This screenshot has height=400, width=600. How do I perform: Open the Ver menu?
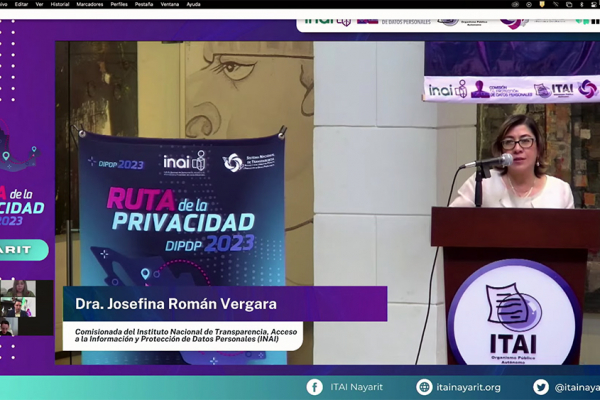pyautogui.click(x=39, y=4)
